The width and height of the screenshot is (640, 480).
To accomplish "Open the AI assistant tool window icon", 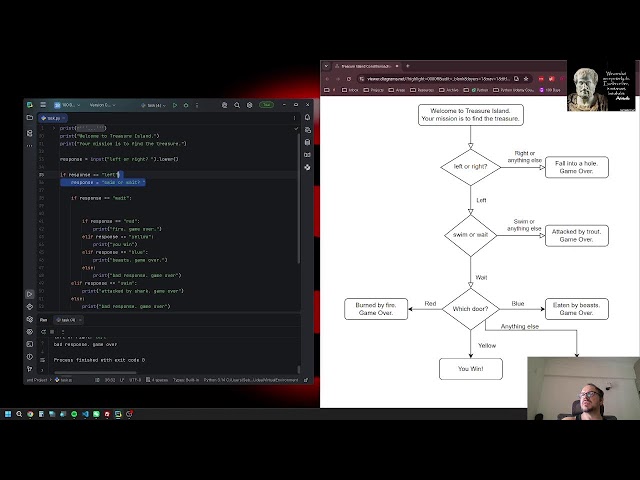I will (307, 130).
